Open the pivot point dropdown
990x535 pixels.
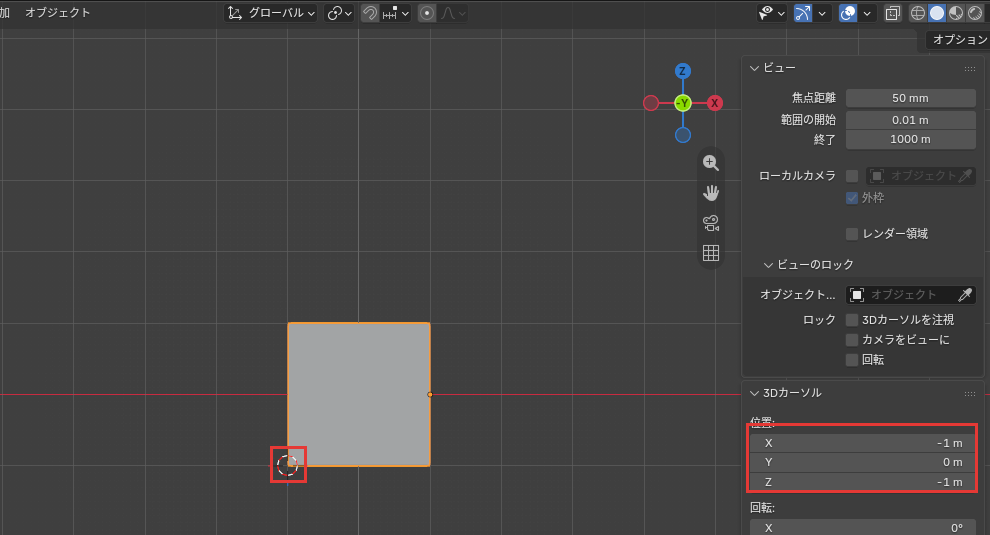point(339,13)
